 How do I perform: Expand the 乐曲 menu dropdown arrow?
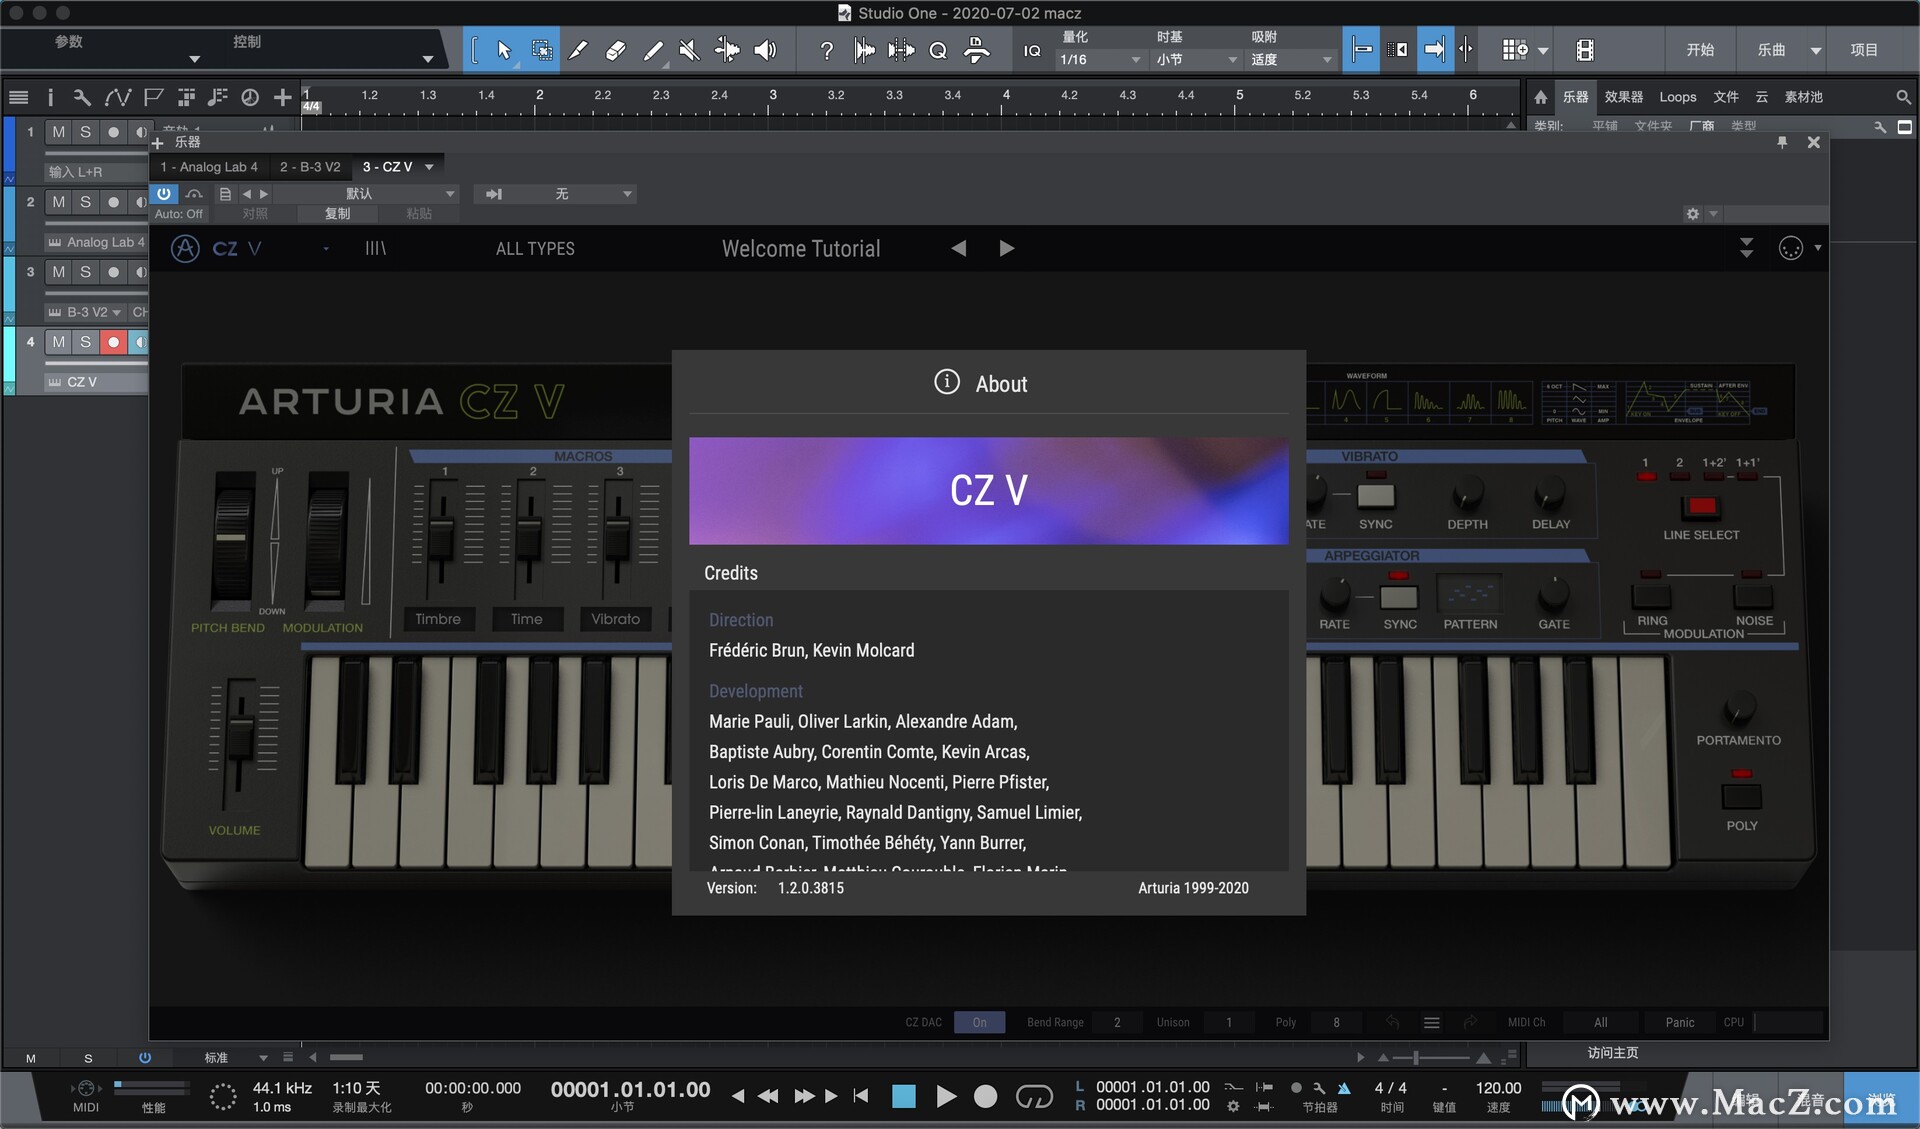1815,50
